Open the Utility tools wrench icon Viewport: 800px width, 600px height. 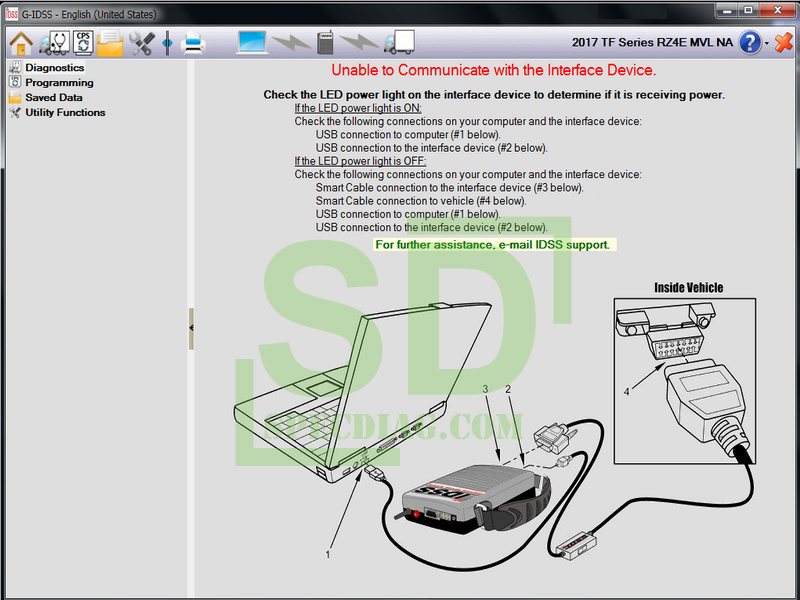tap(141, 43)
